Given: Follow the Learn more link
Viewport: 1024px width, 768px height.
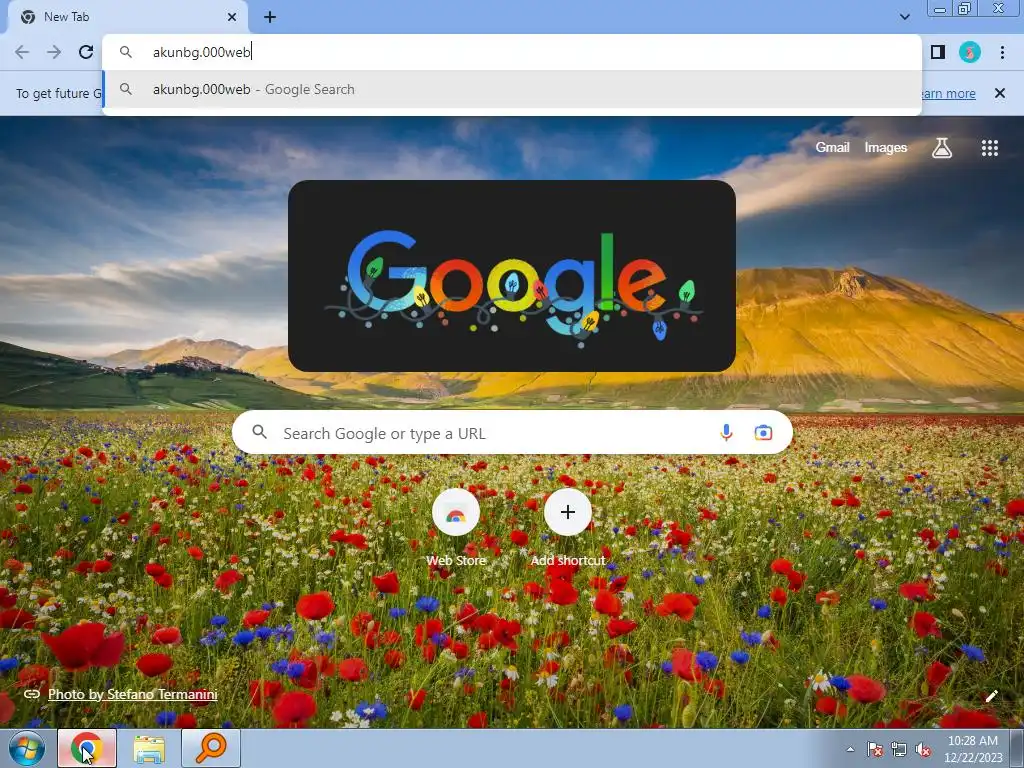Looking at the screenshot, I should tap(948, 93).
